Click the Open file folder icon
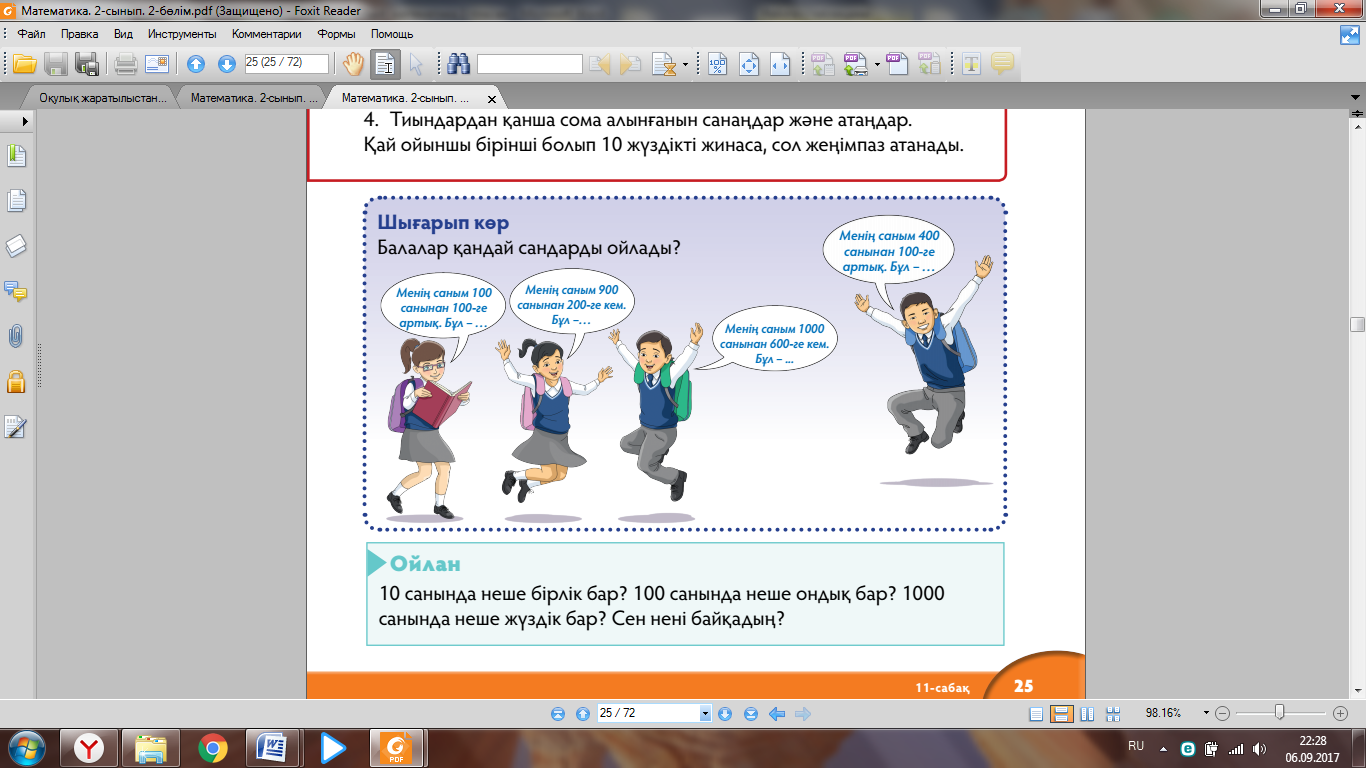This screenshot has width=1366, height=768. 24,64
